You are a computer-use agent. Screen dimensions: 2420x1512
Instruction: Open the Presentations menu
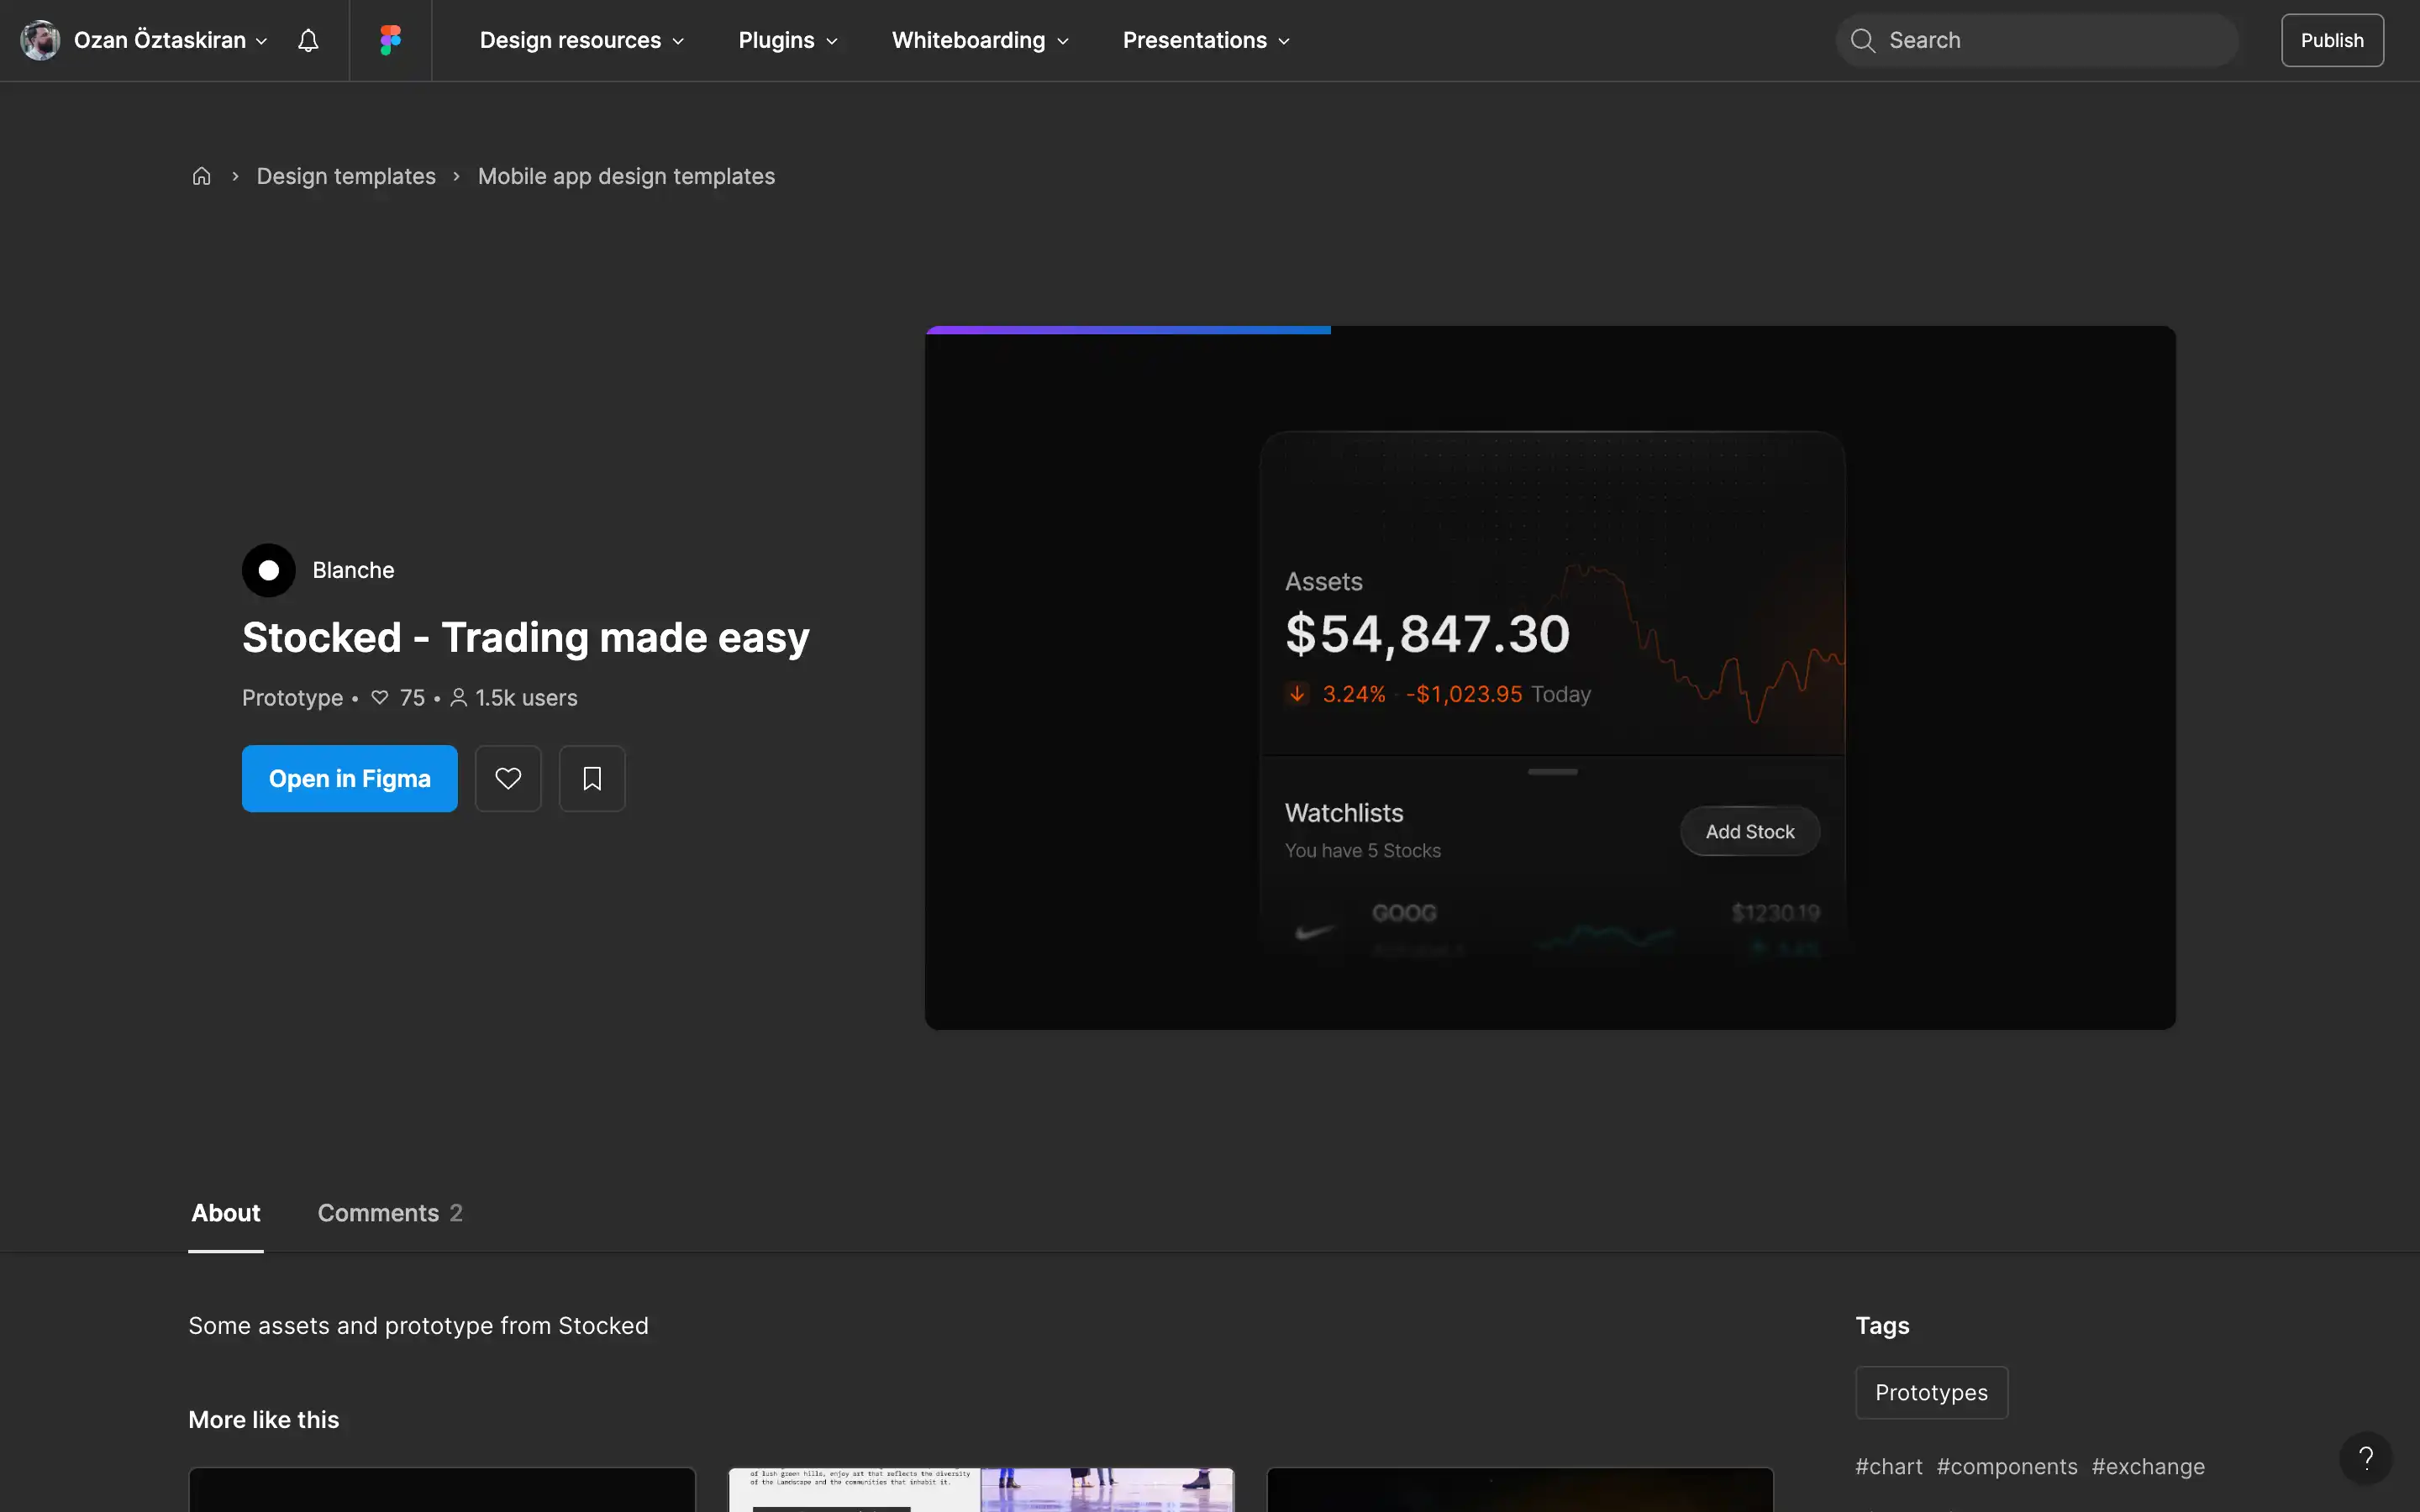(1206, 40)
